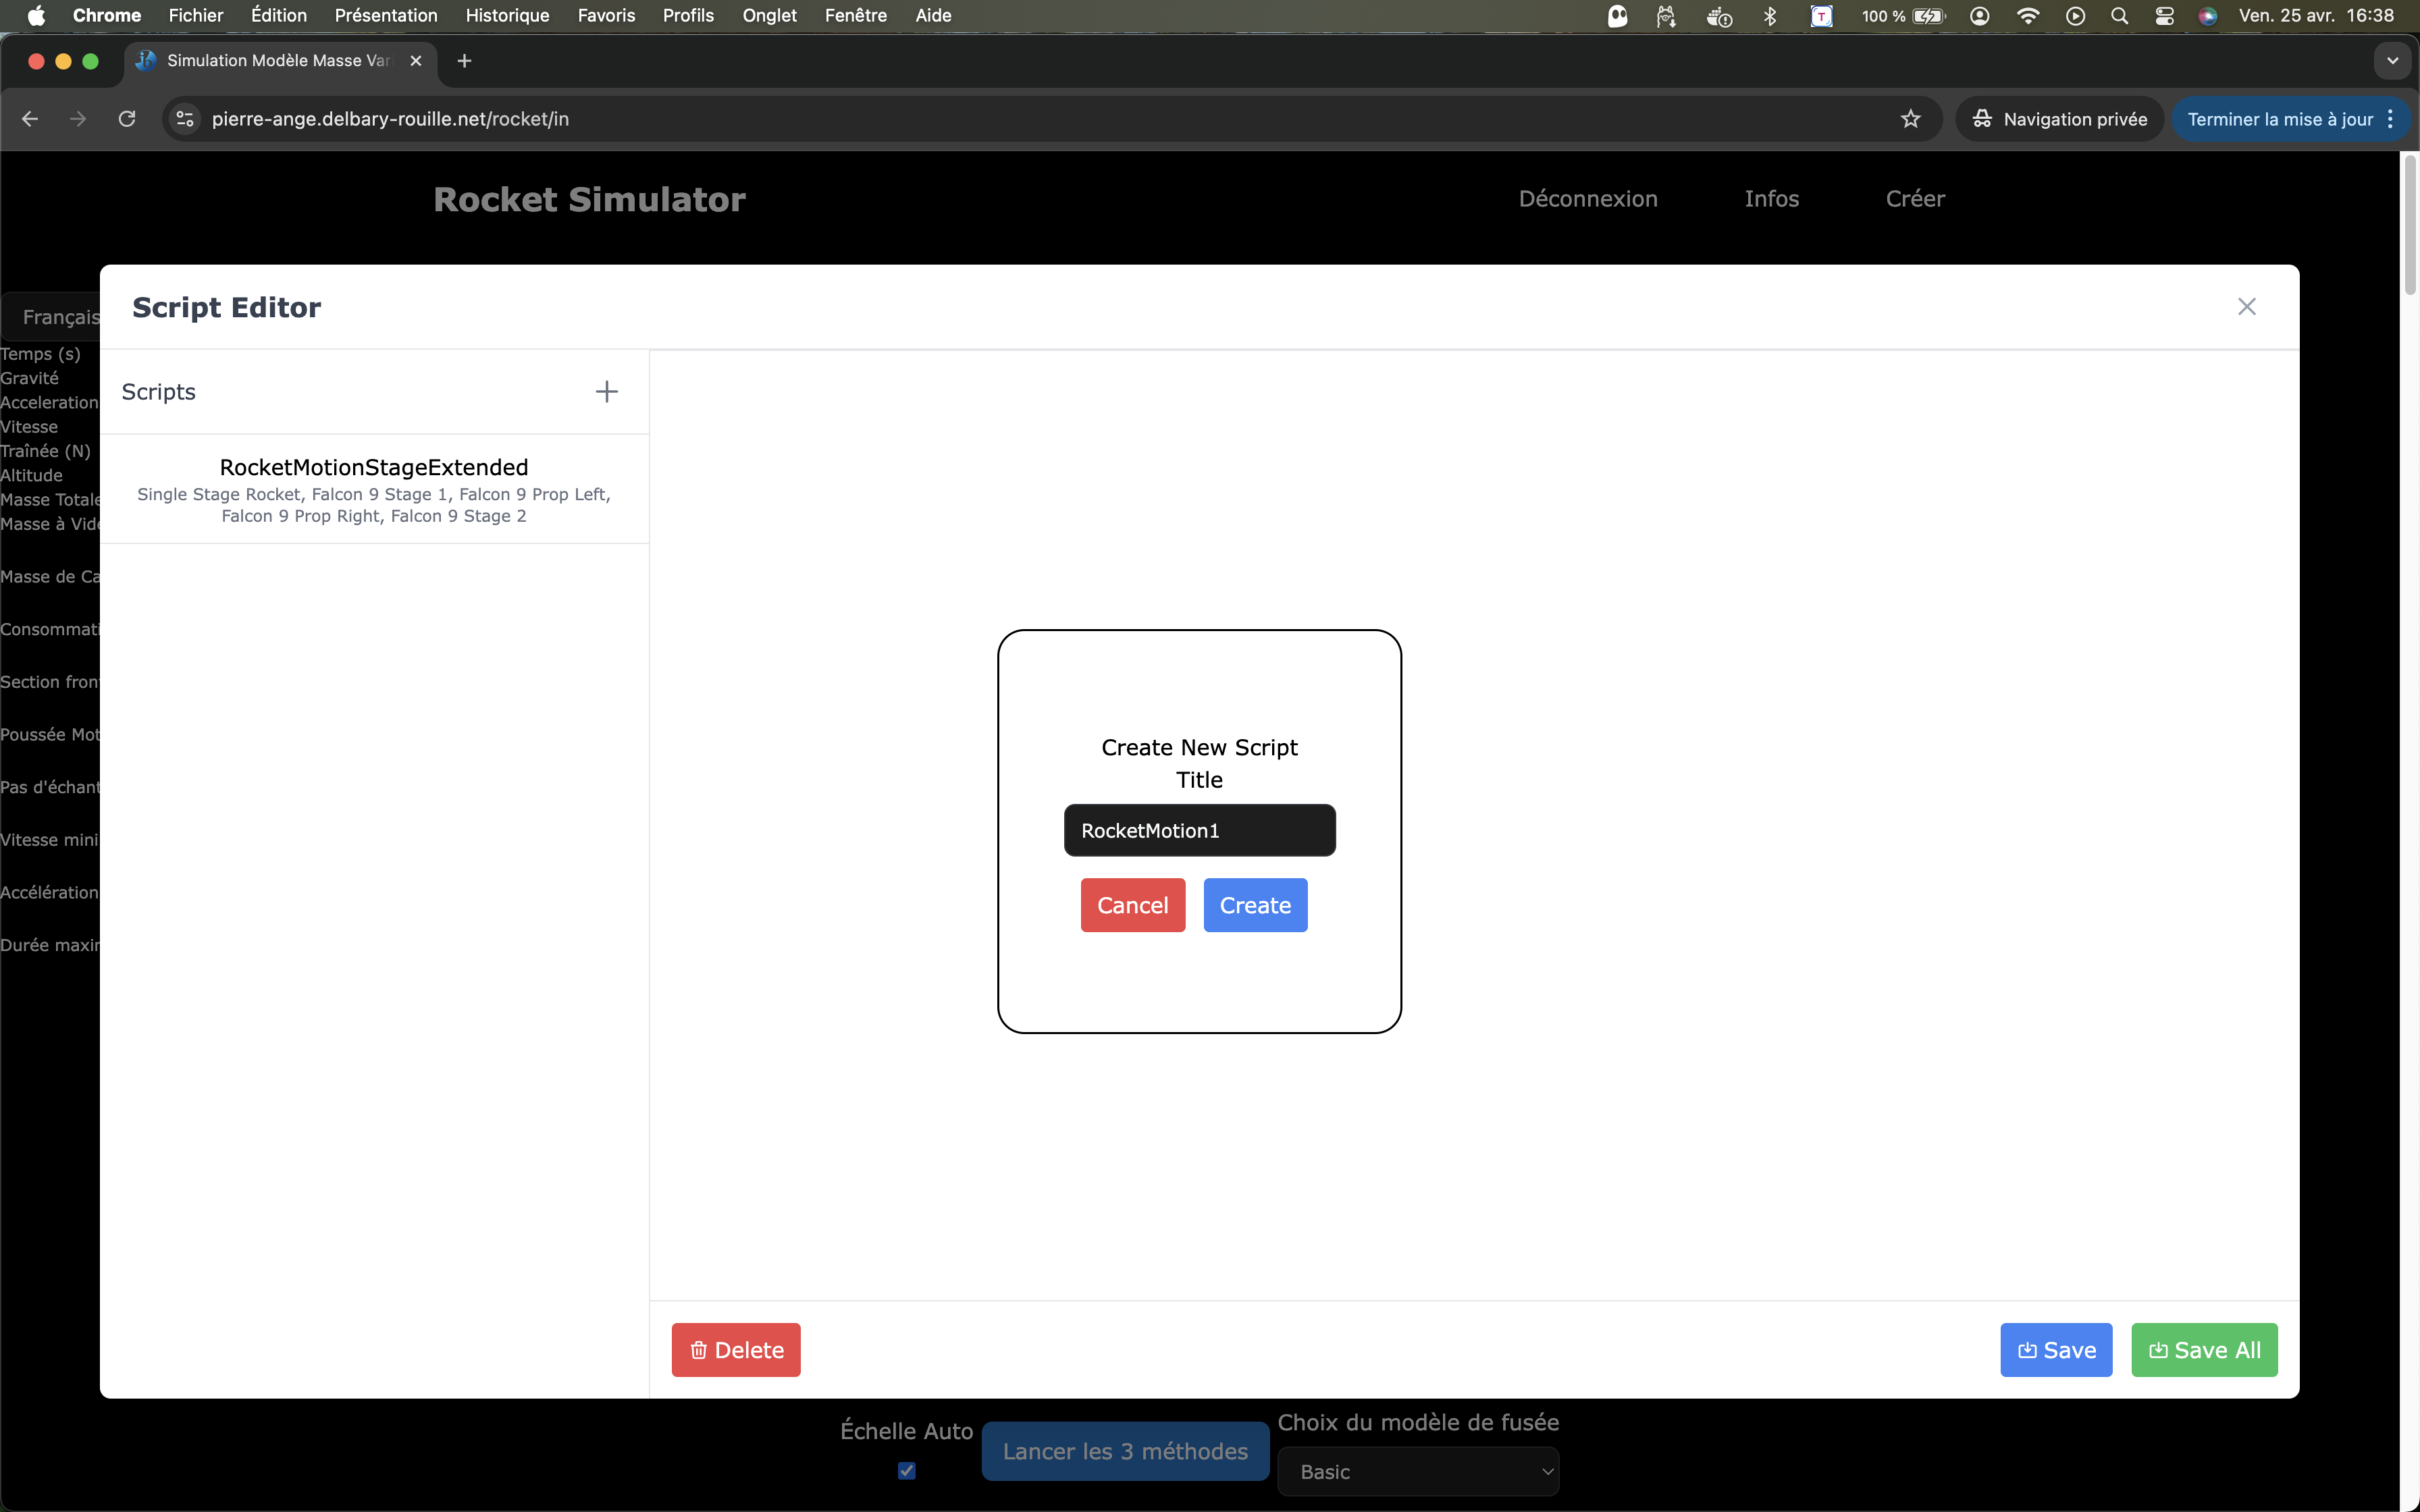Click the ghost-shaped menu bar icon
2420x1512 pixels.
tap(1617, 16)
